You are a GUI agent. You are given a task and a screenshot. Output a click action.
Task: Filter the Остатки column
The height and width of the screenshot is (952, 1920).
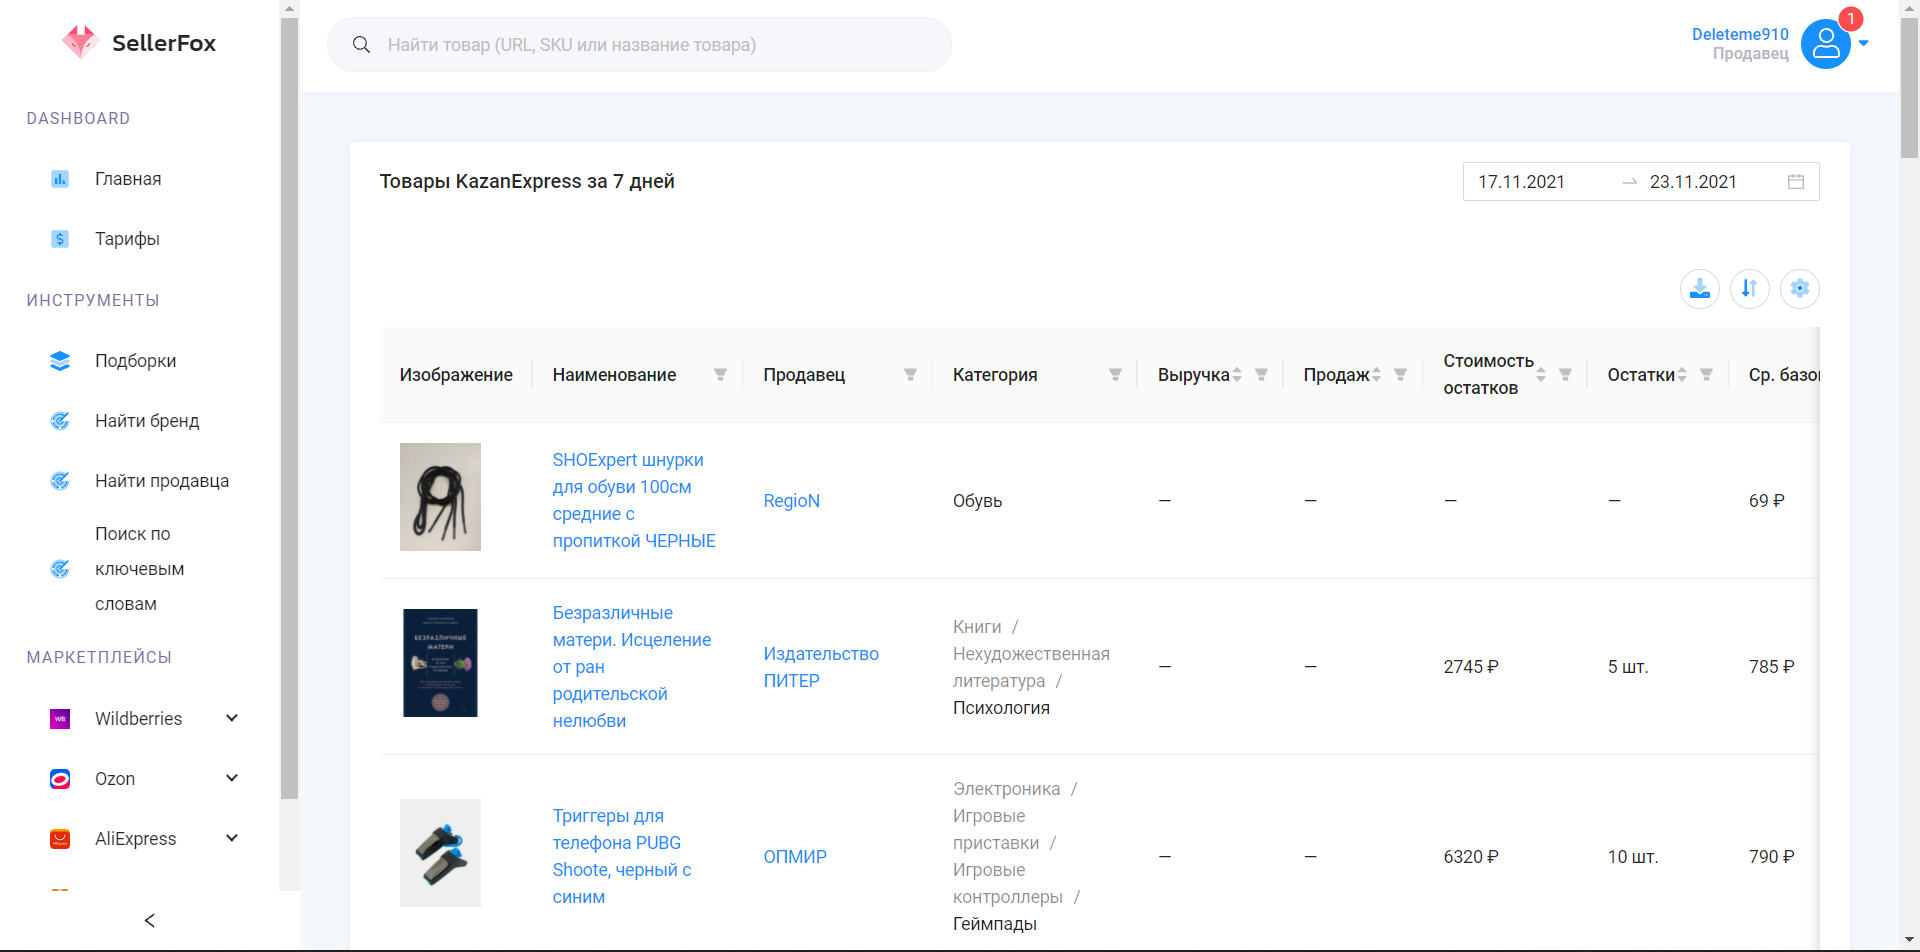pyautogui.click(x=1706, y=375)
